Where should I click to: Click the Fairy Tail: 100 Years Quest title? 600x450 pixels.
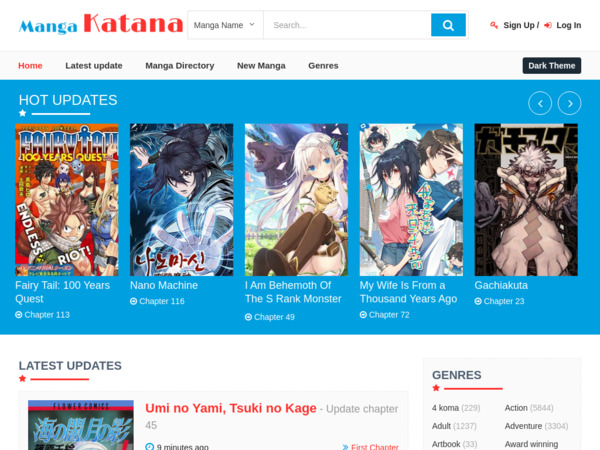(x=62, y=292)
